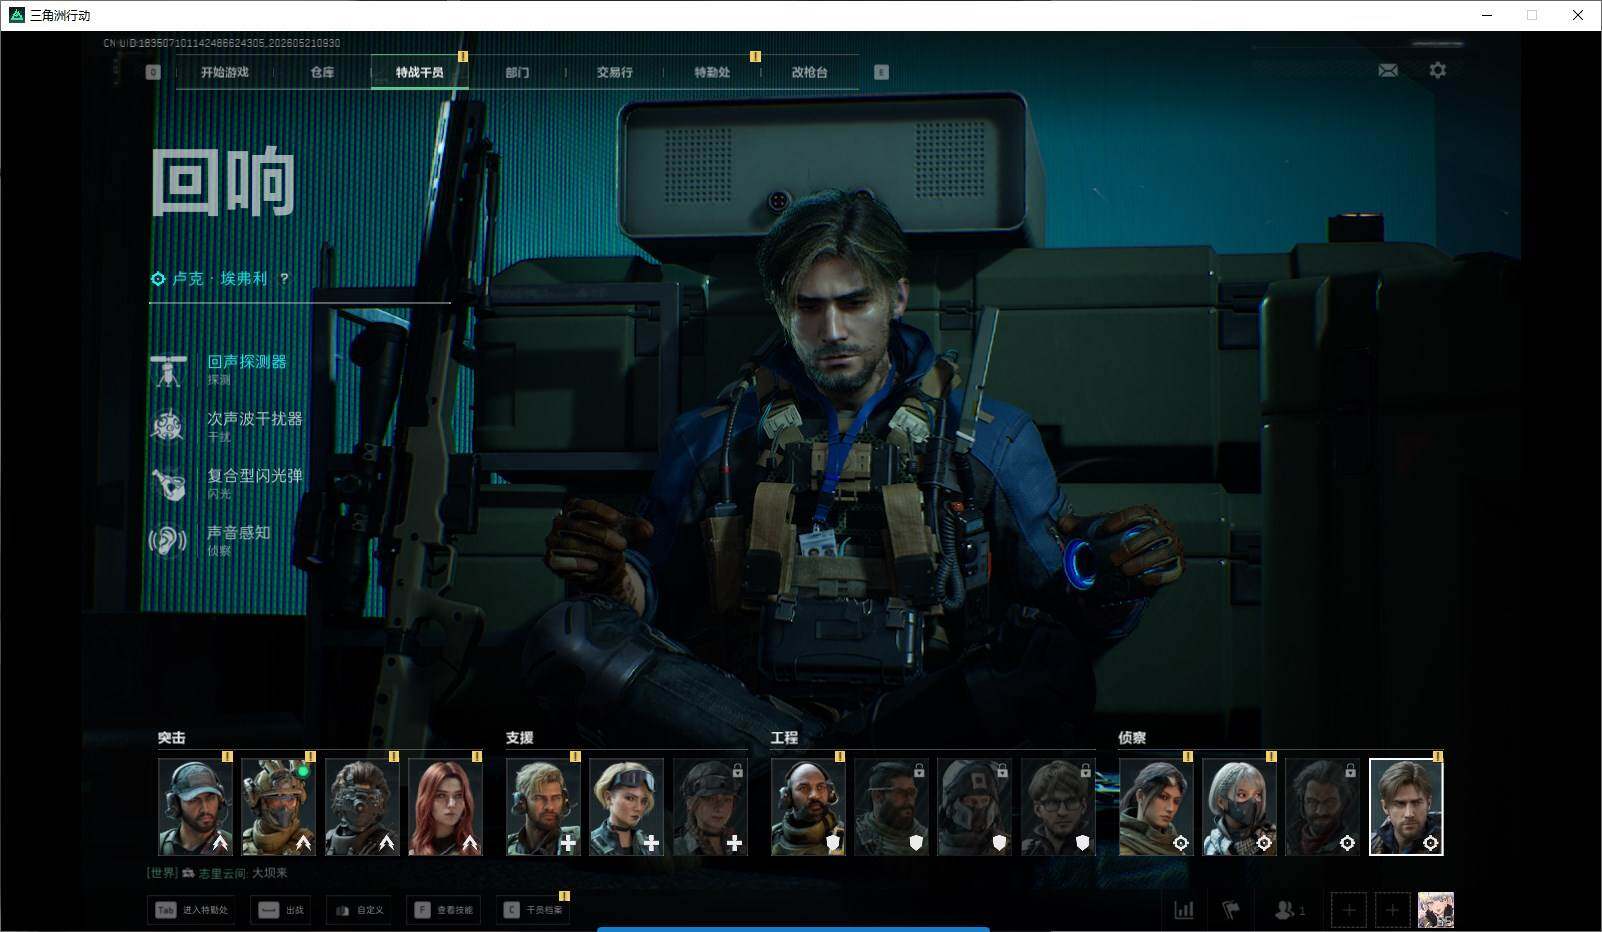Select the helmeted 突击 operator with green dot
Screen dimensions: 1602x932
coord(278,806)
